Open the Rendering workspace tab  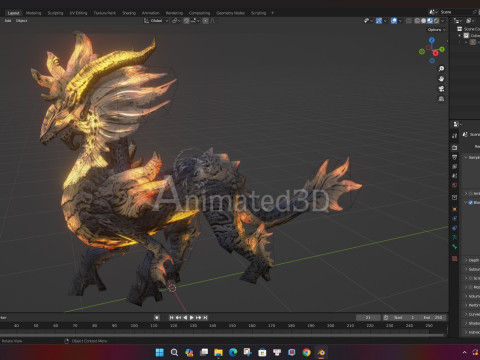click(174, 13)
